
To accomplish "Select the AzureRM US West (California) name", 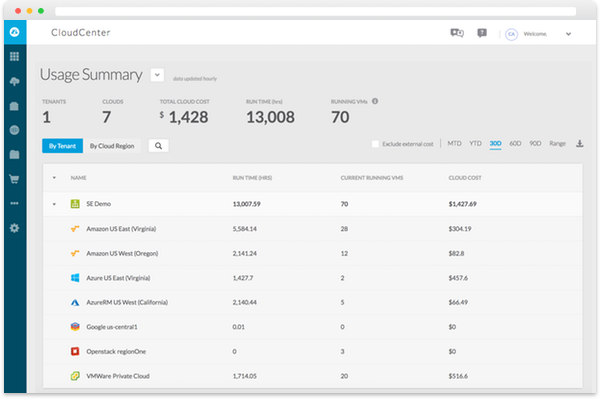I will (127, 302).
